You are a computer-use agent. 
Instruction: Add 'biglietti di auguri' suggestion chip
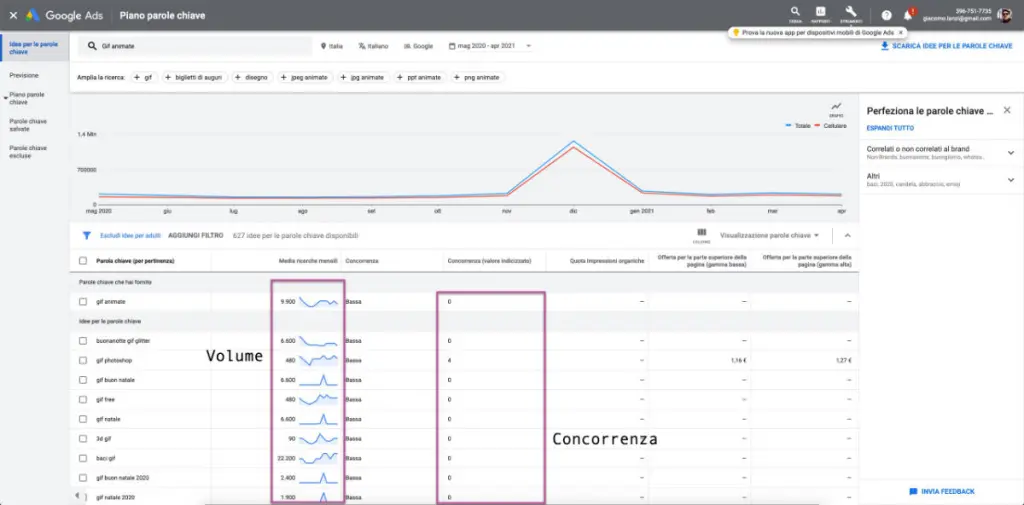[x=194, y=77]
